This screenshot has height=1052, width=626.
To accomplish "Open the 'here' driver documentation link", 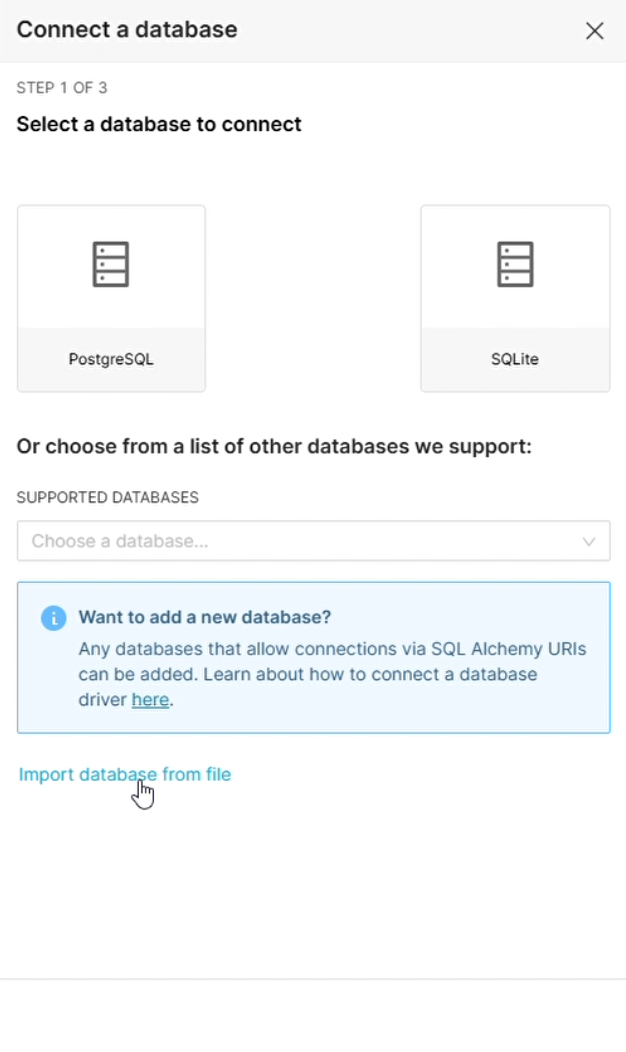I will 150,700.
